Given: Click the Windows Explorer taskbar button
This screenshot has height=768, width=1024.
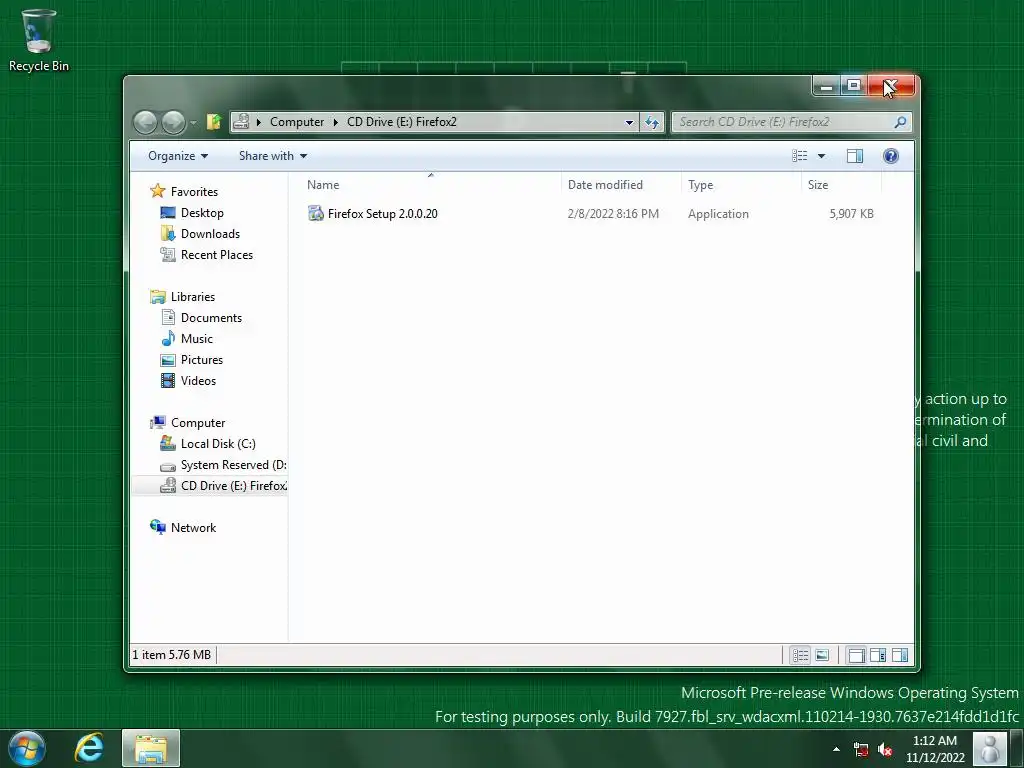Looking at the screenshot, I should point(151,748).
